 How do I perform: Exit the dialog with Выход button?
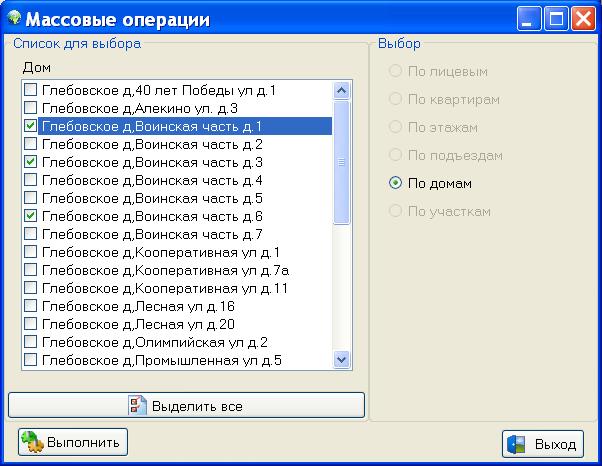point(543,445)
